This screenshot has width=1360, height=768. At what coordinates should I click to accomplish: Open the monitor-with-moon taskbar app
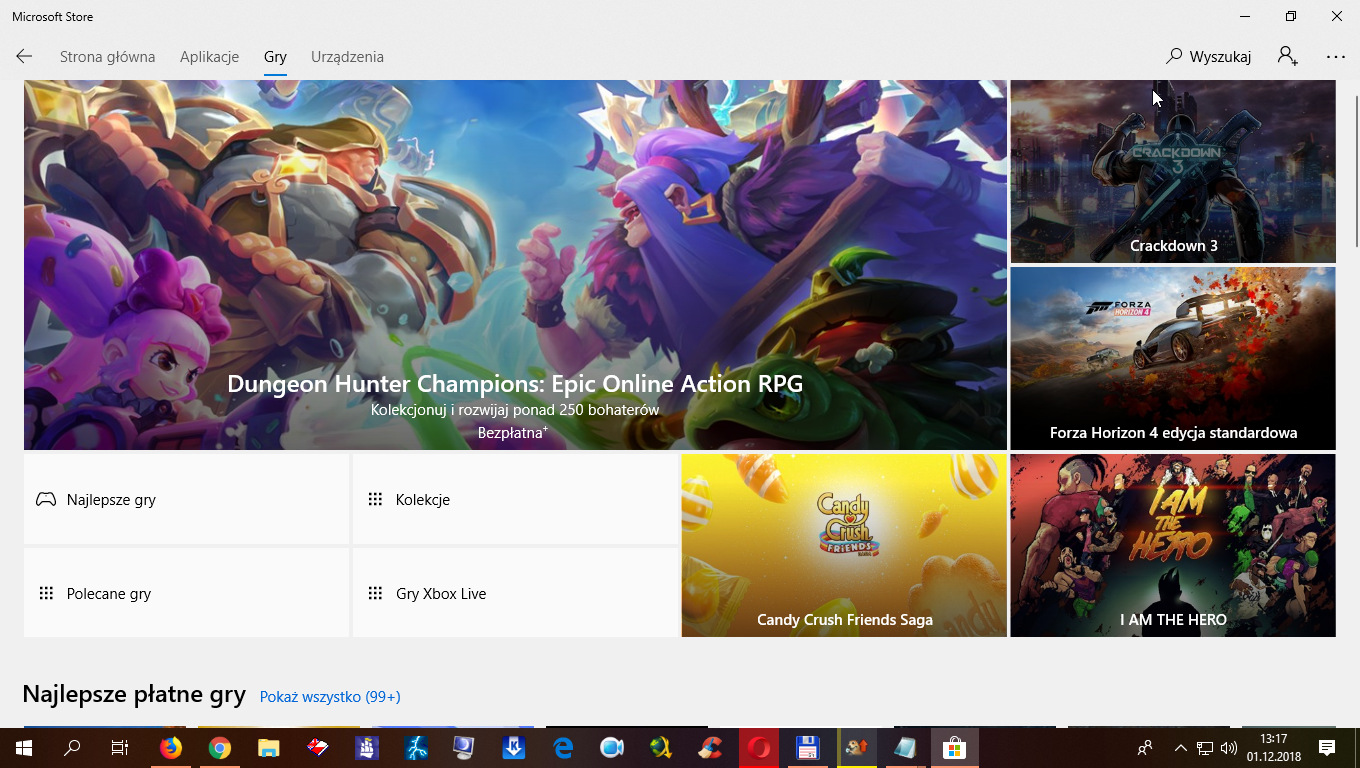tap(465, 747)
